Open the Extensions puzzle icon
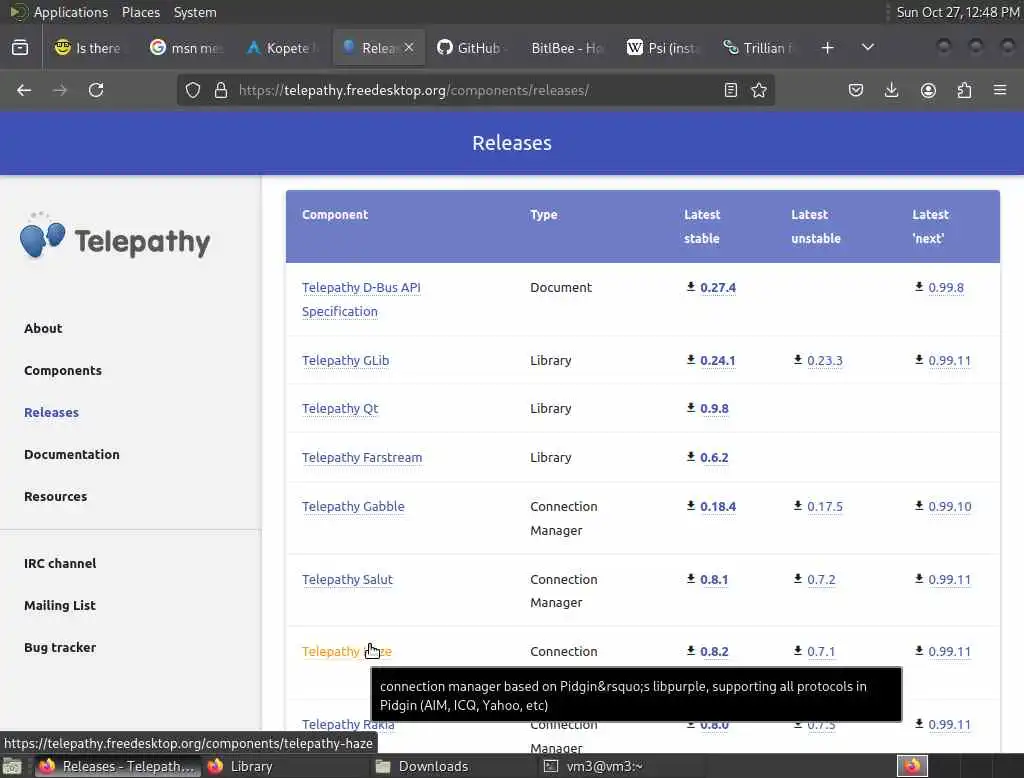 click(964, 90)
